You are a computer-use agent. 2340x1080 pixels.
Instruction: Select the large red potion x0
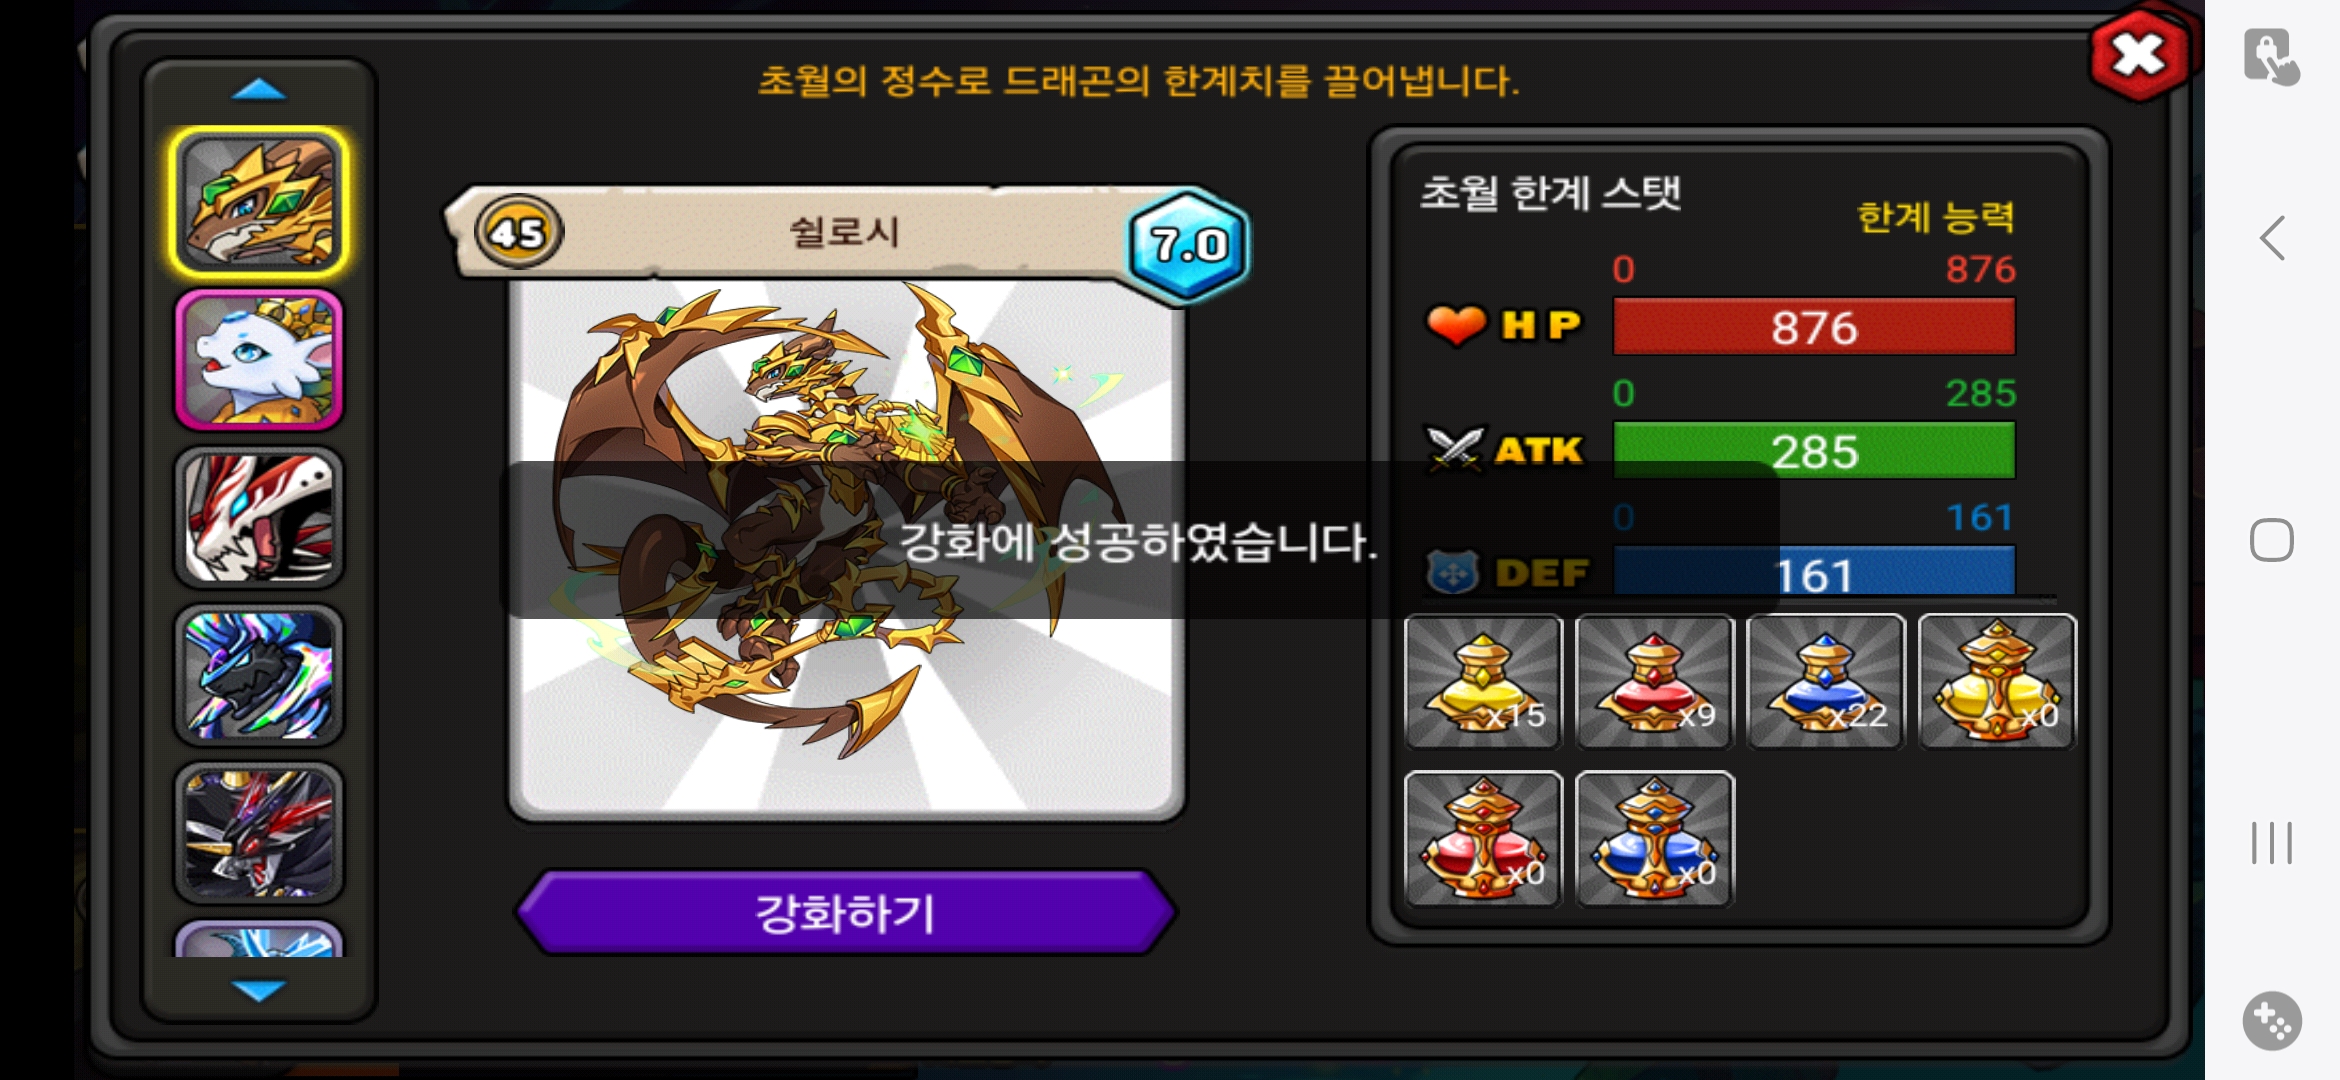coord(1483,839)
